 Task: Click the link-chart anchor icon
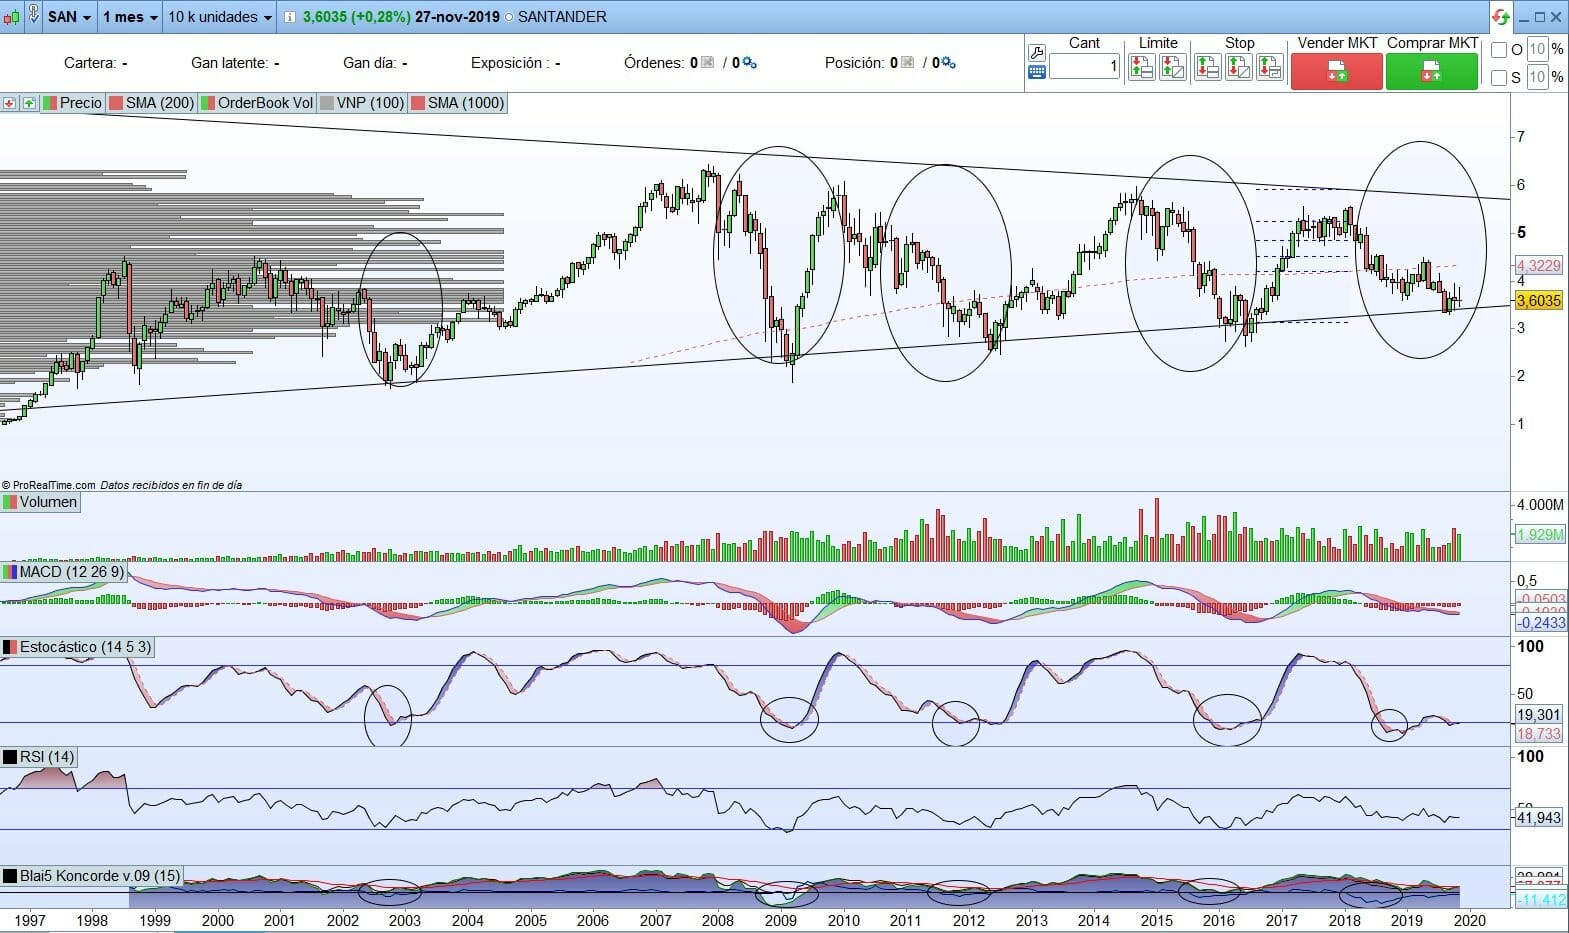(33, 15)
